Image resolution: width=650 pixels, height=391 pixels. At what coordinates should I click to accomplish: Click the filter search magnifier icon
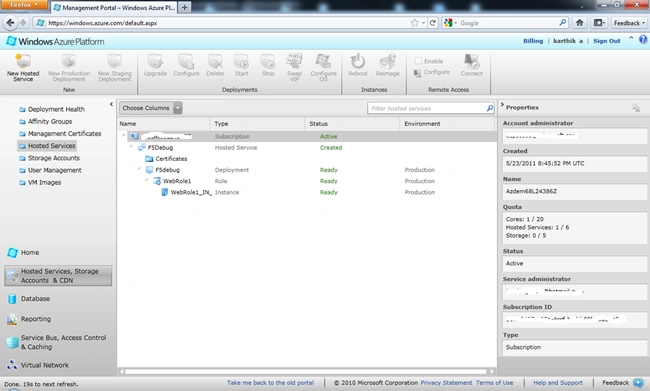point(490,108)
